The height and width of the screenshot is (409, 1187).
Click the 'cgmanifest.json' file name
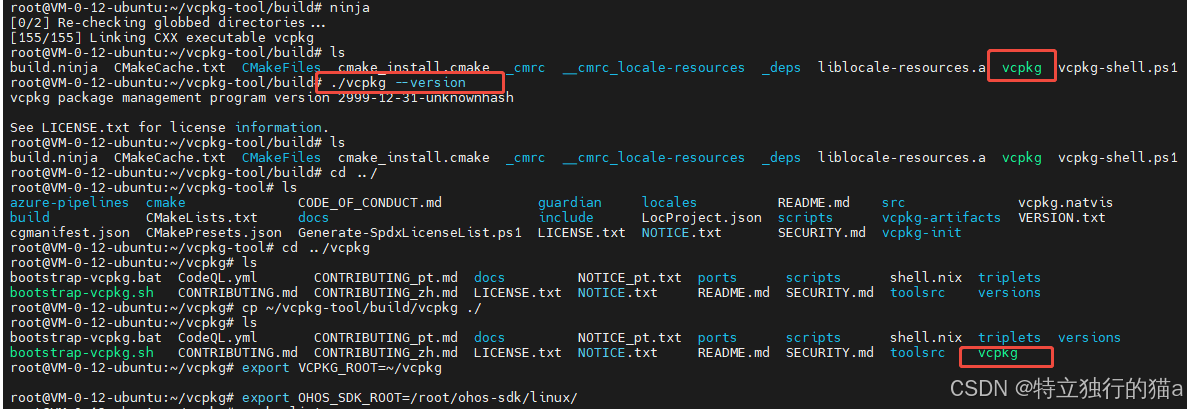[x=70, y=233]
